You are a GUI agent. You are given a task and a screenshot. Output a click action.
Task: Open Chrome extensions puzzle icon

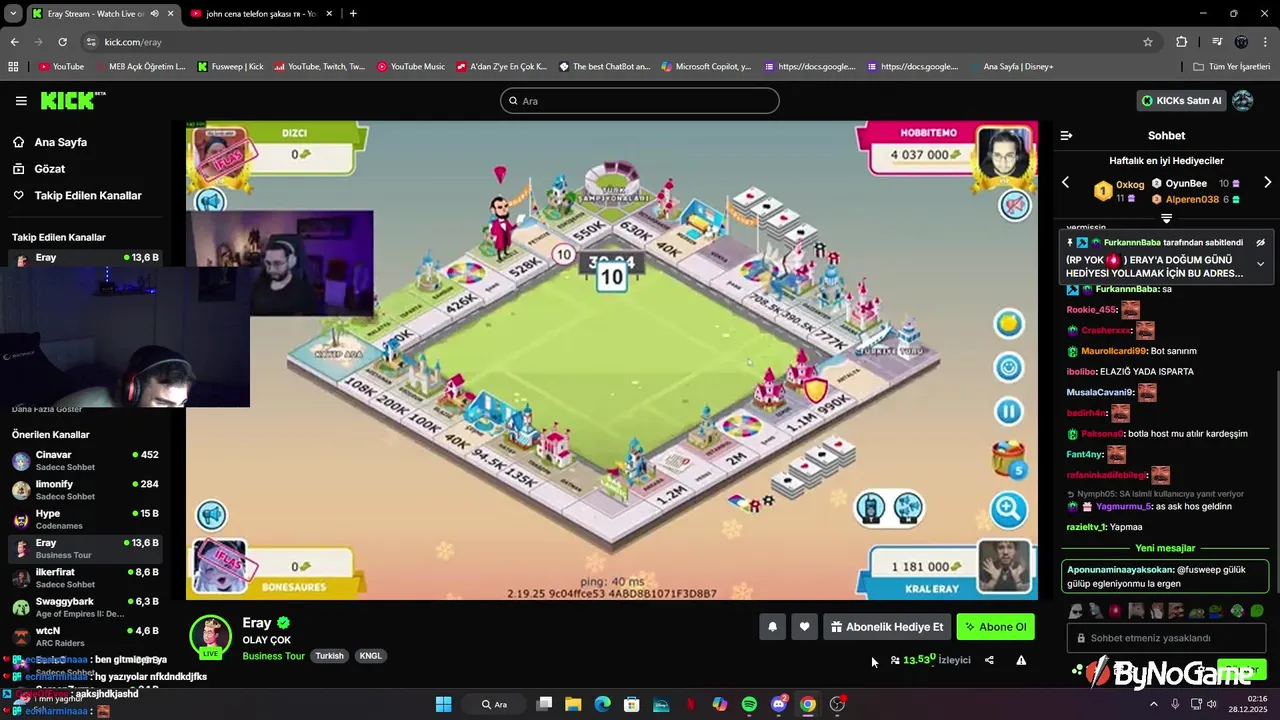[x=1181, y=42]
